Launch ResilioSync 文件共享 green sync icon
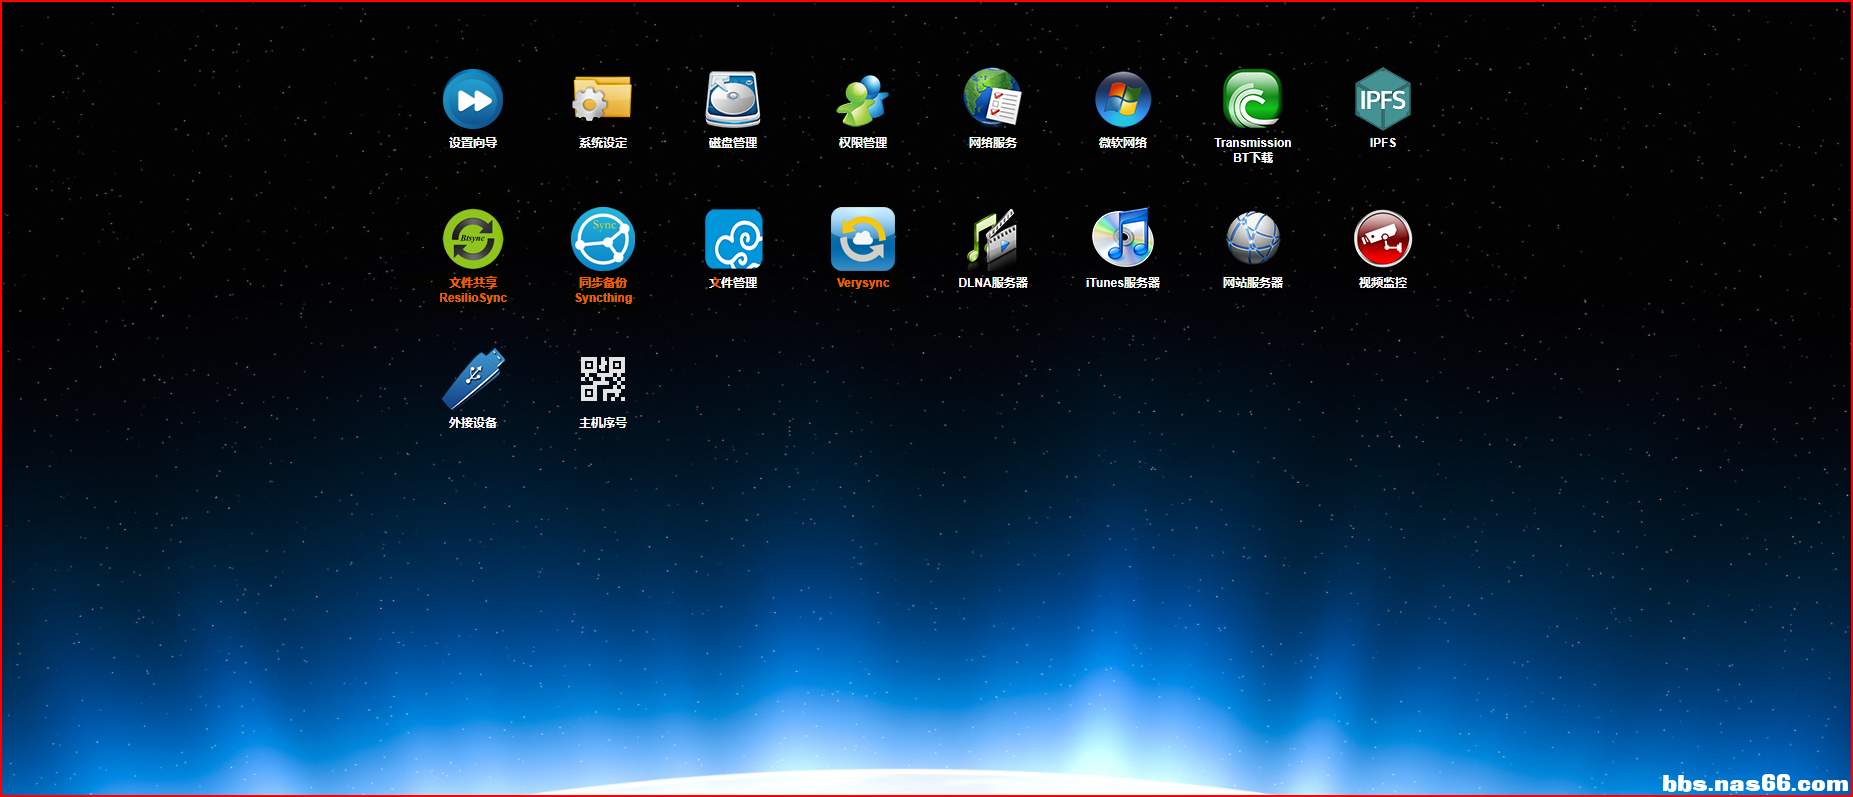 tap(473, 239)
